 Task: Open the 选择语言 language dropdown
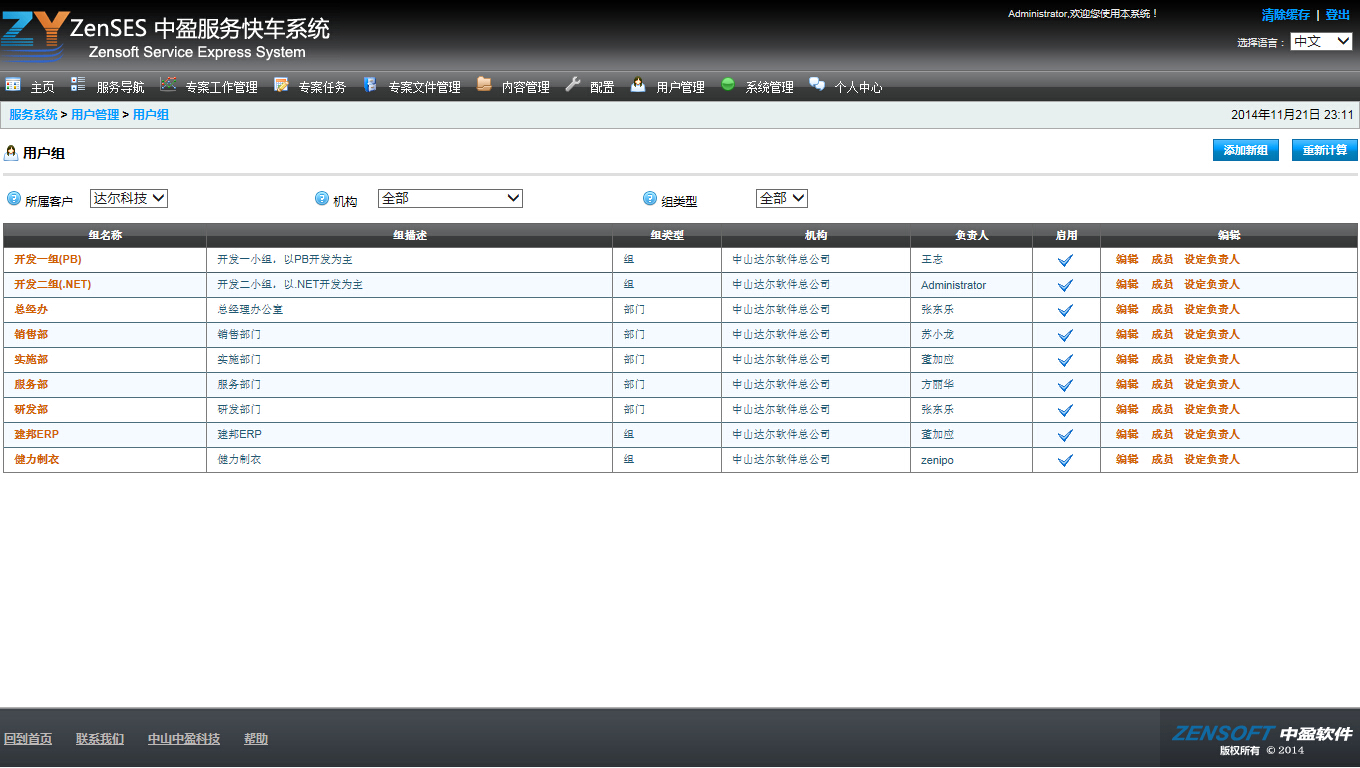(1320, 42)
